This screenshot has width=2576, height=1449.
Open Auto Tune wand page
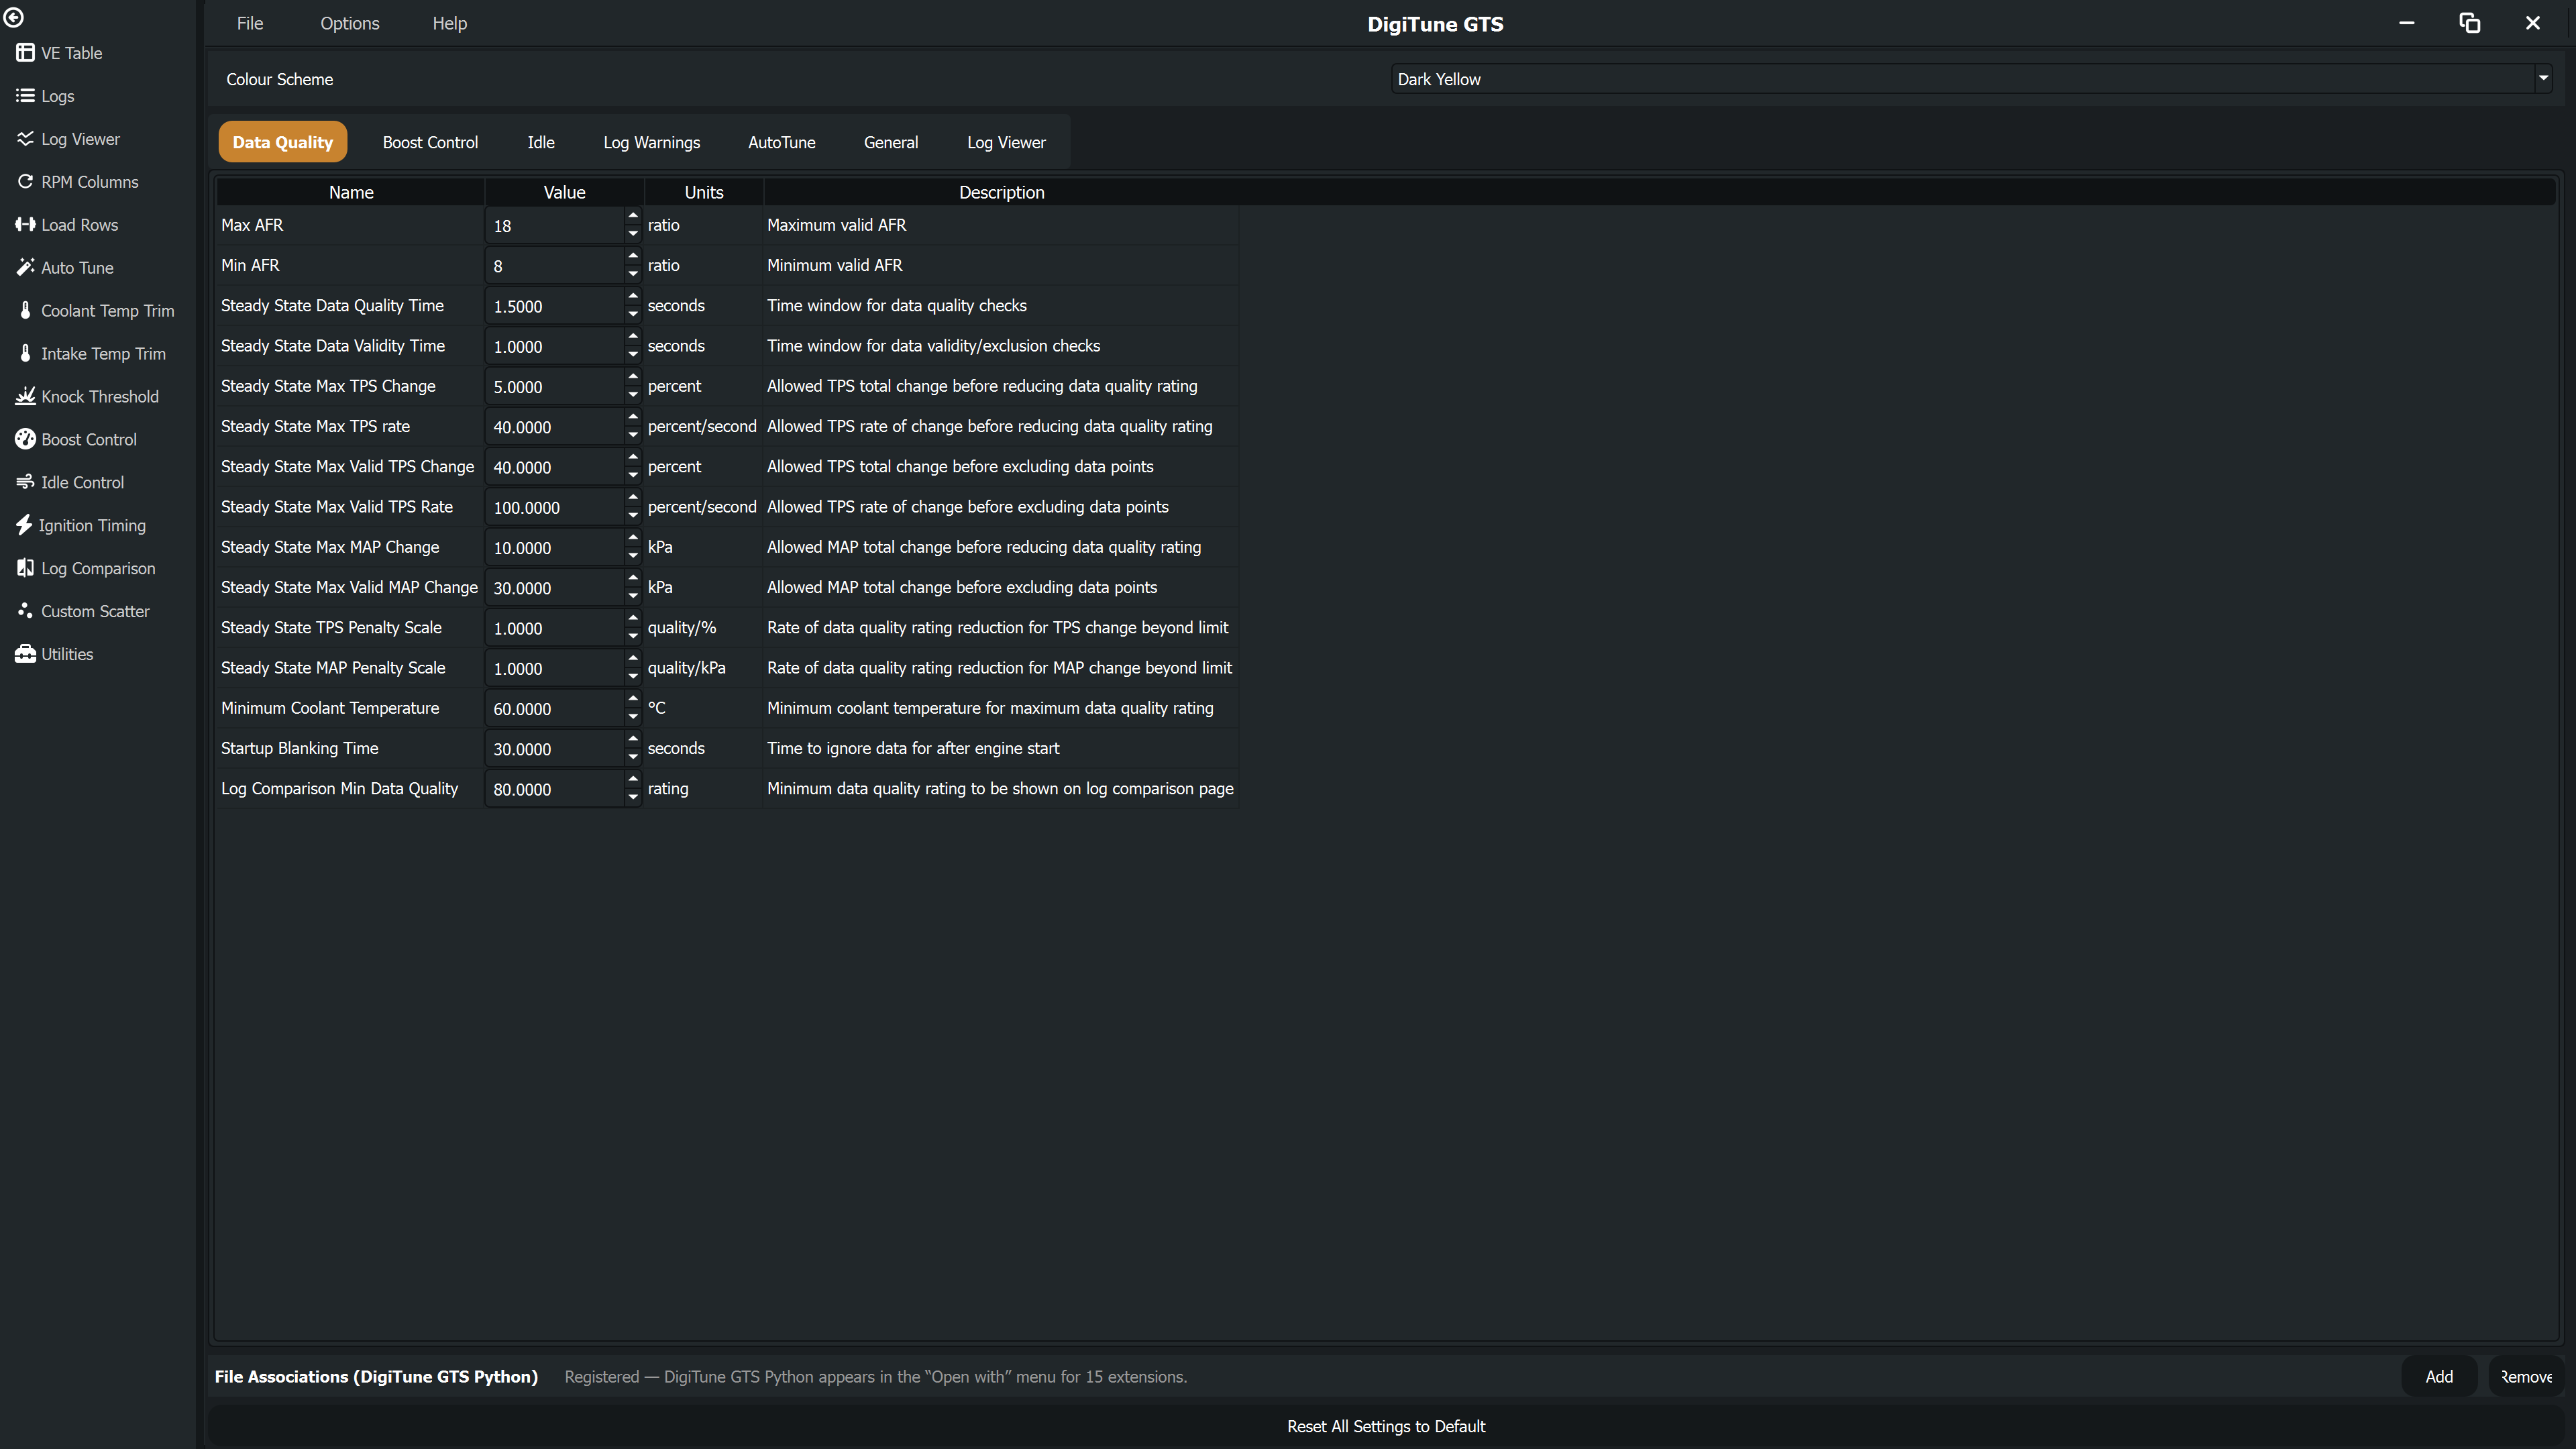pos(65,268)
